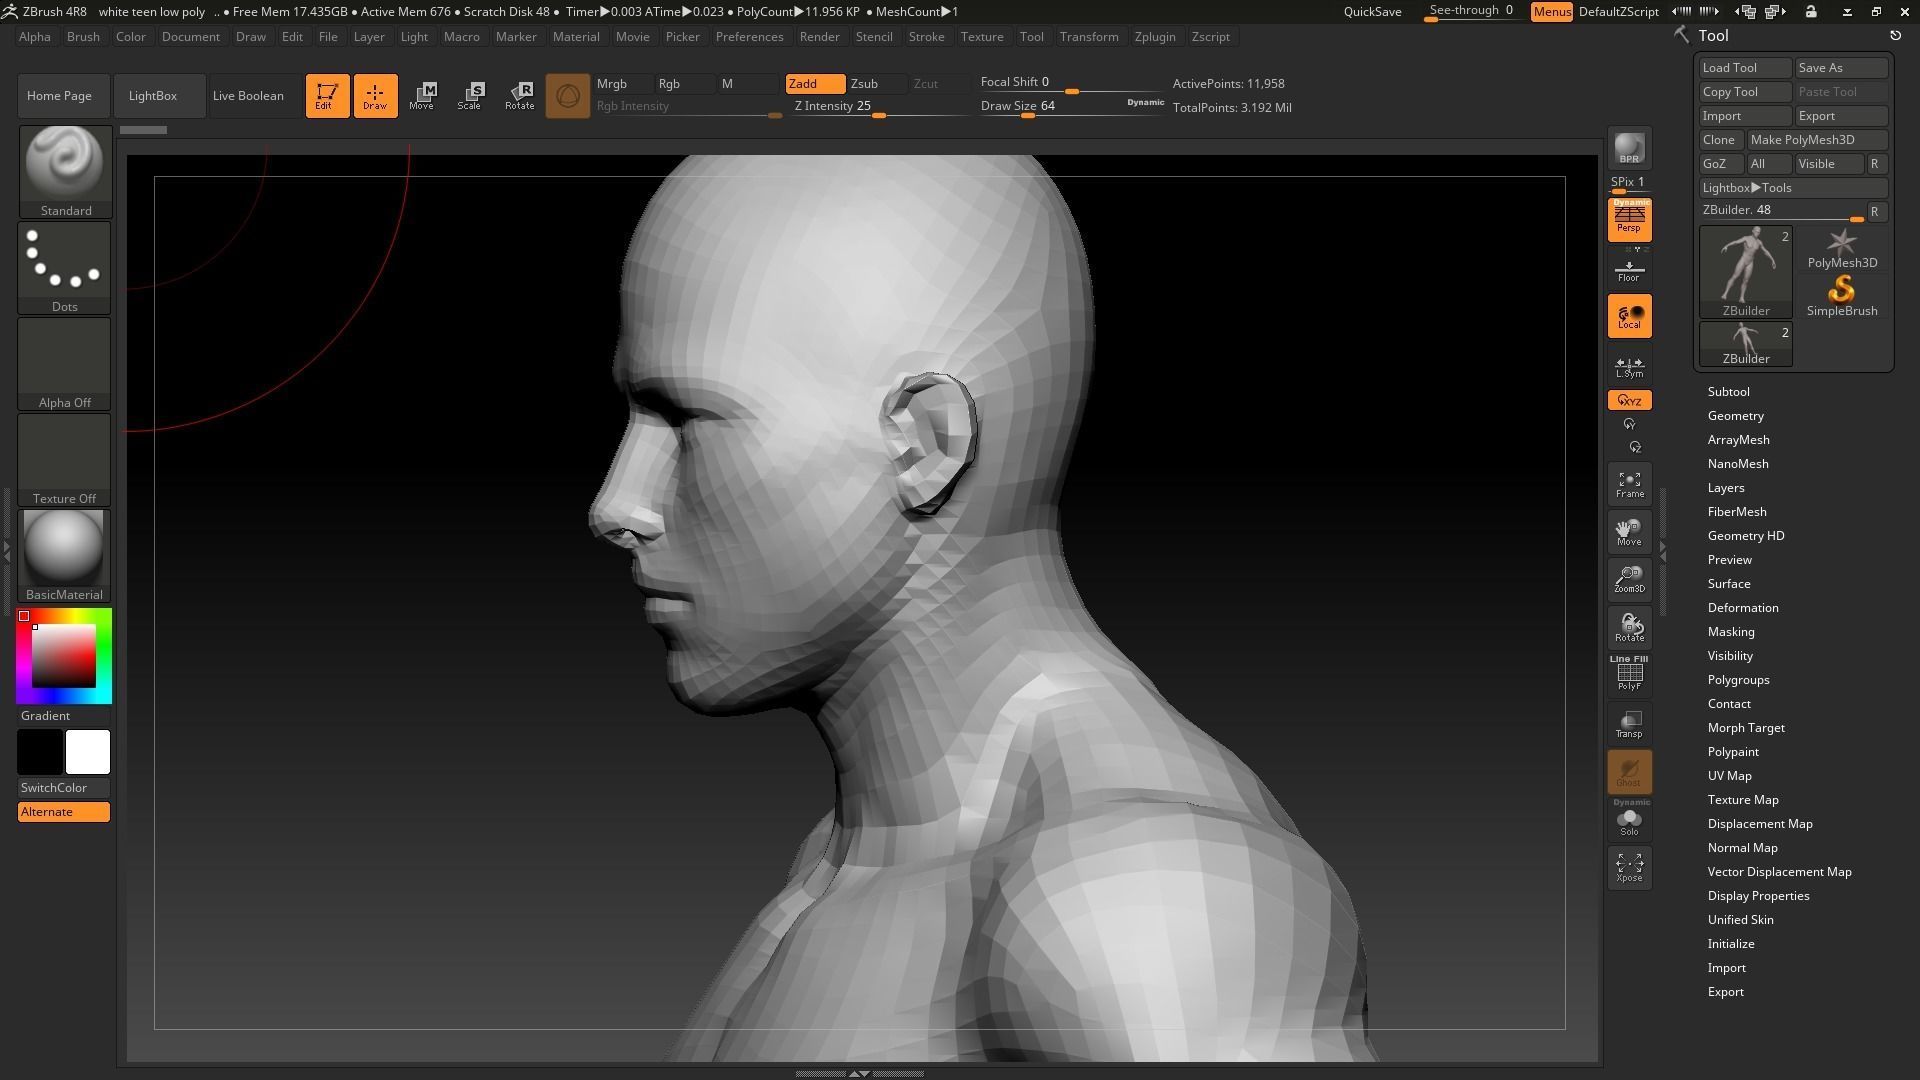
Task: Expand the Geometry section
Action: (x=1735, y=416)
